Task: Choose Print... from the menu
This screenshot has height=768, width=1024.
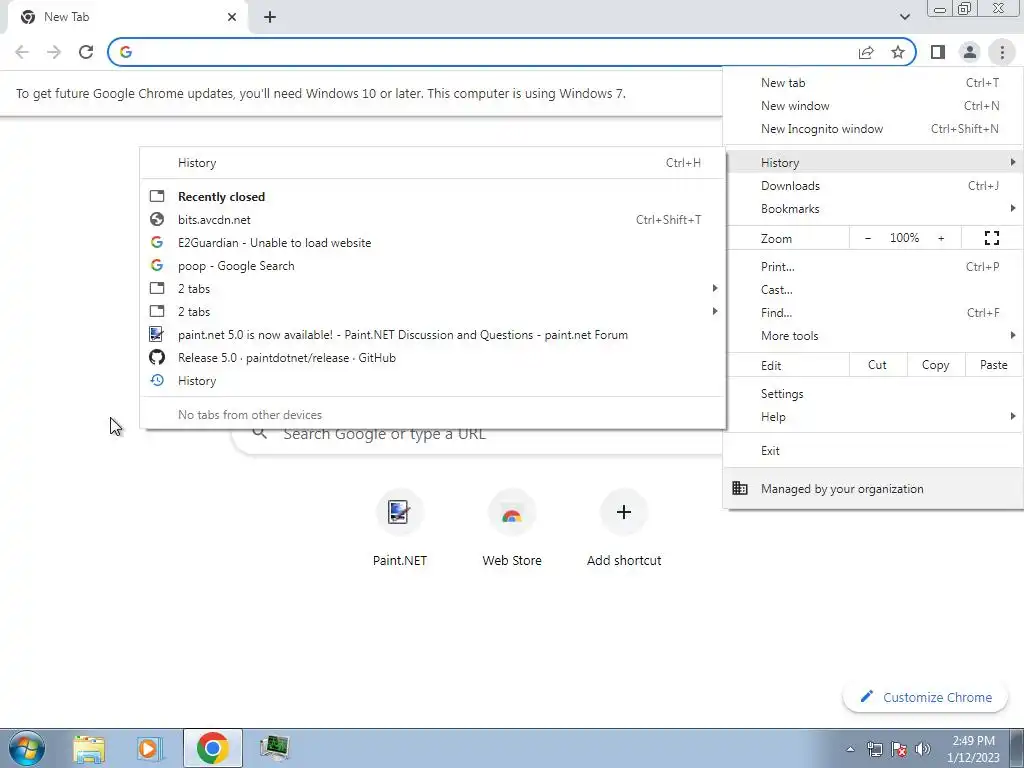Action: pos(873,266)
